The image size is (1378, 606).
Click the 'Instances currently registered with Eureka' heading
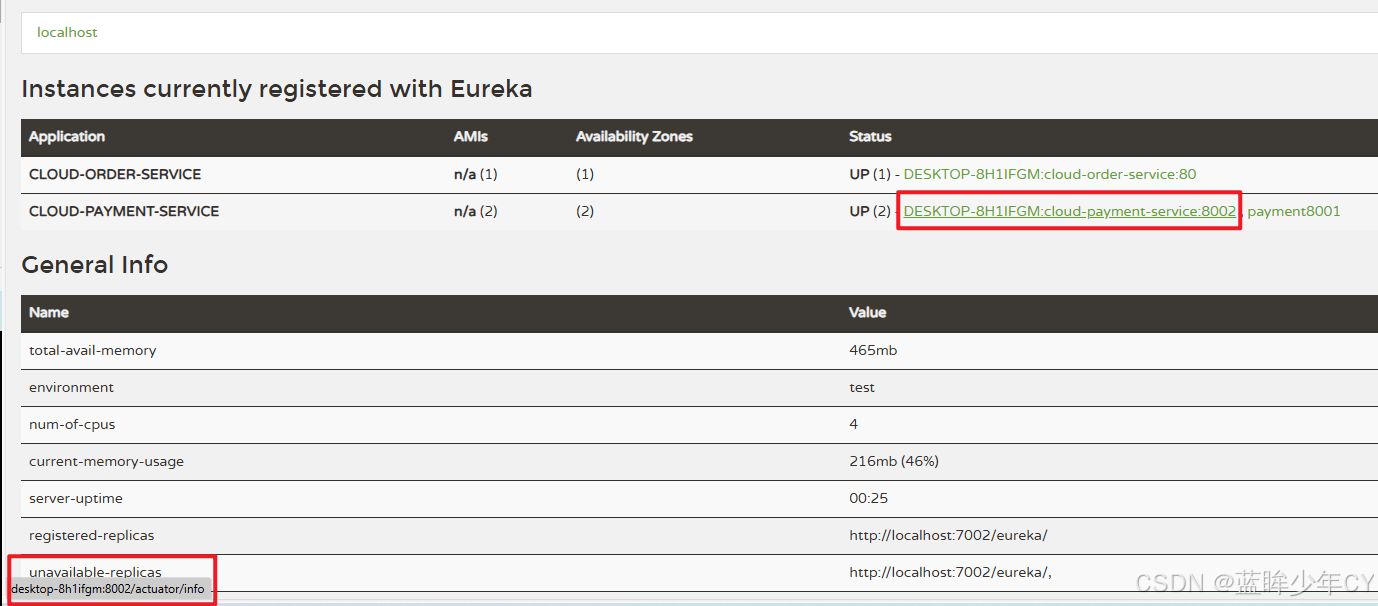coord(277,89)
